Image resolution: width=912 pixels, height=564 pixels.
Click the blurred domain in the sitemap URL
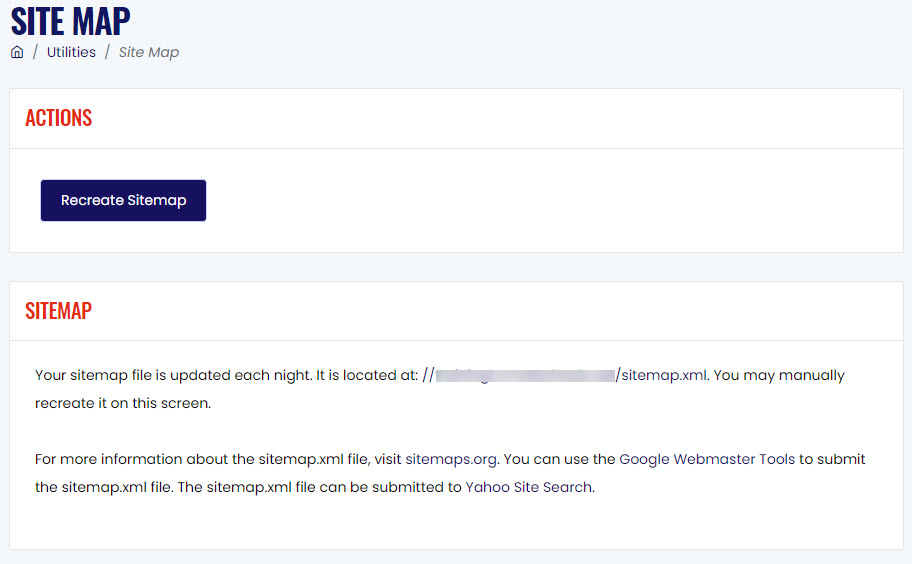pos(525,376)
